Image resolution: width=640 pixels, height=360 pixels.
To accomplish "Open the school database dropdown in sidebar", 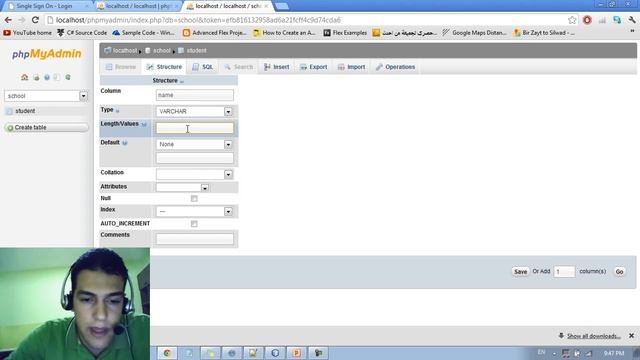I will 46,96.
